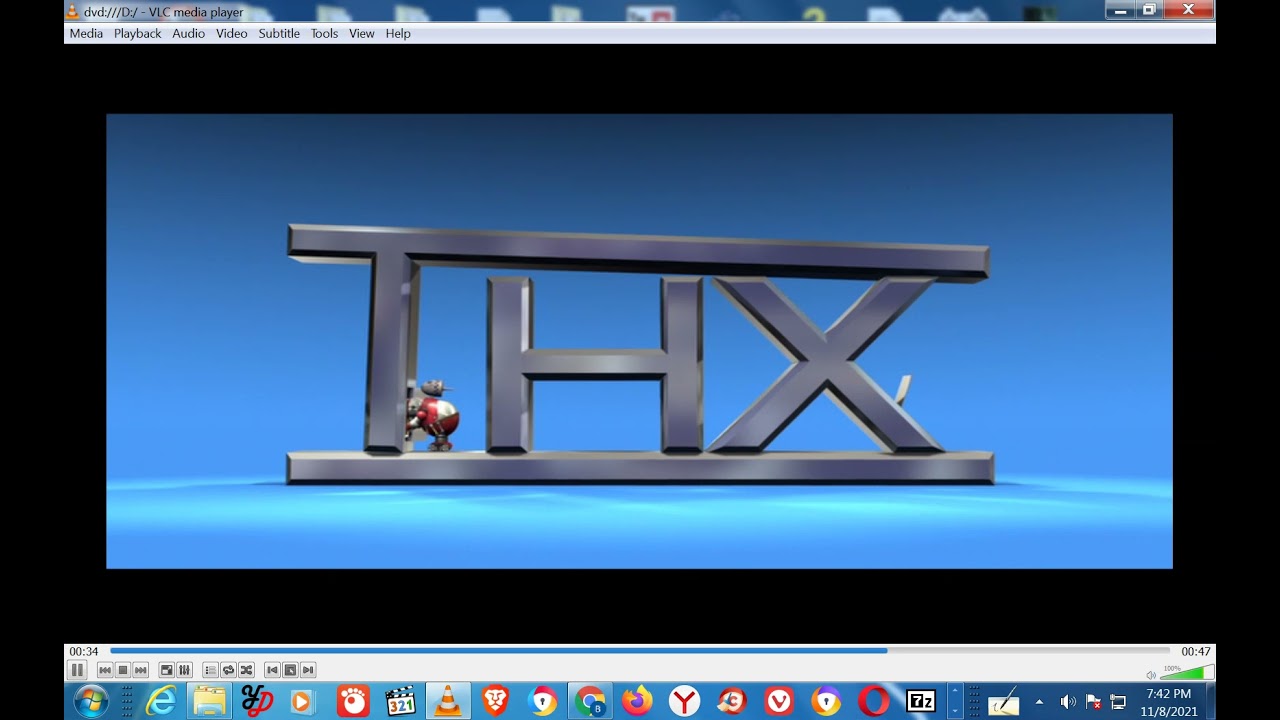Launch Windows Media Player from taskbar
The image size is (1280, 720).
coord(303,701)
